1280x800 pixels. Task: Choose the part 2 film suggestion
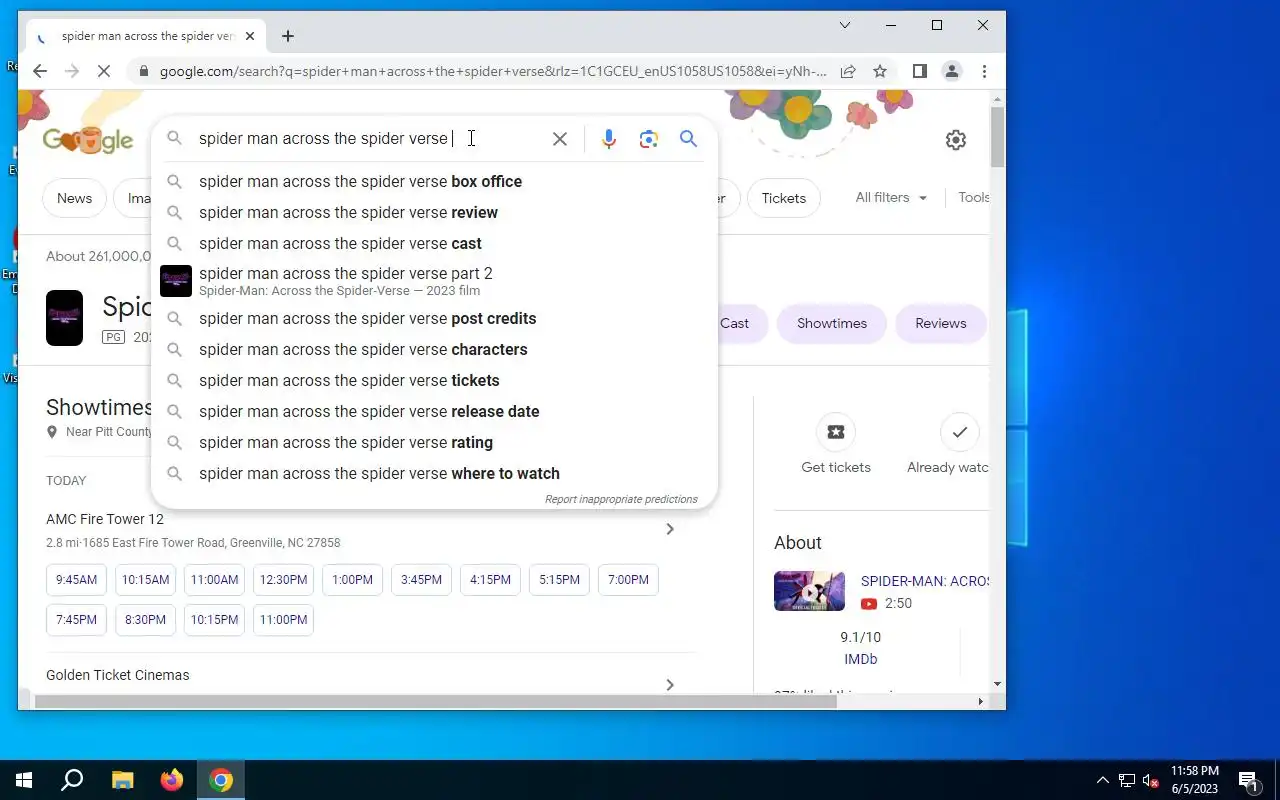(434, 281)
